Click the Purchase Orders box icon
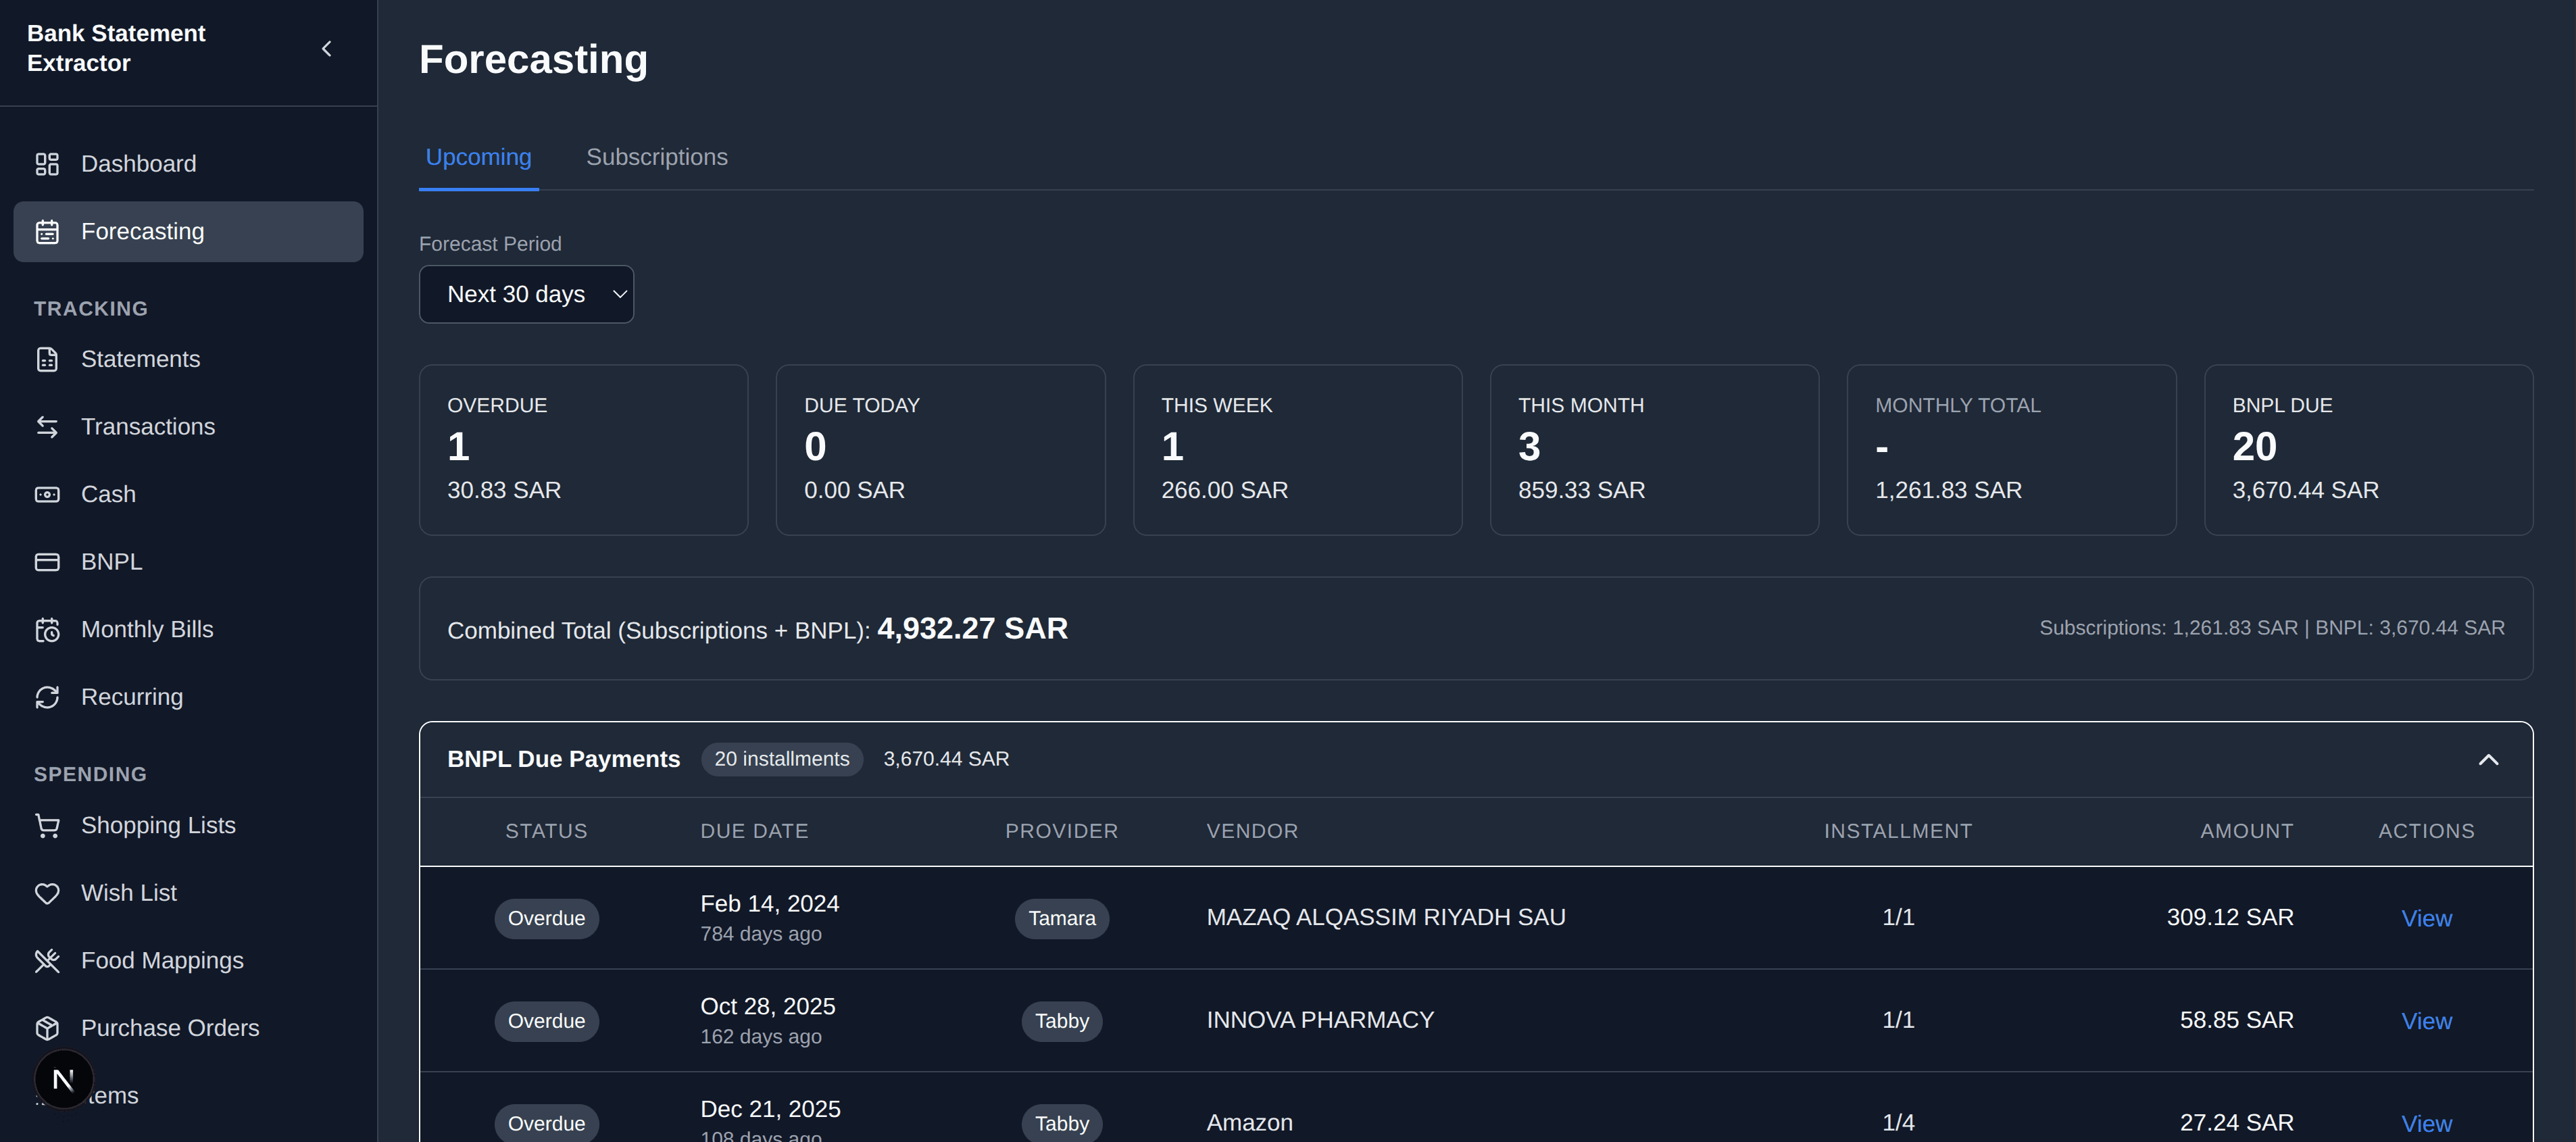 [x=47, y=1028]
